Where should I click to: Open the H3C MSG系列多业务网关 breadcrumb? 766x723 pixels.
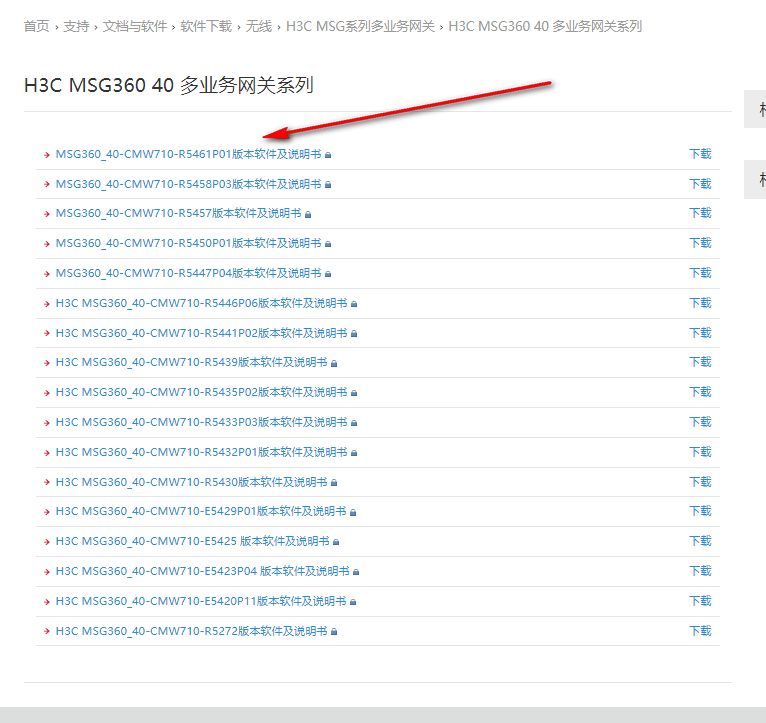(x=361, y=26)
